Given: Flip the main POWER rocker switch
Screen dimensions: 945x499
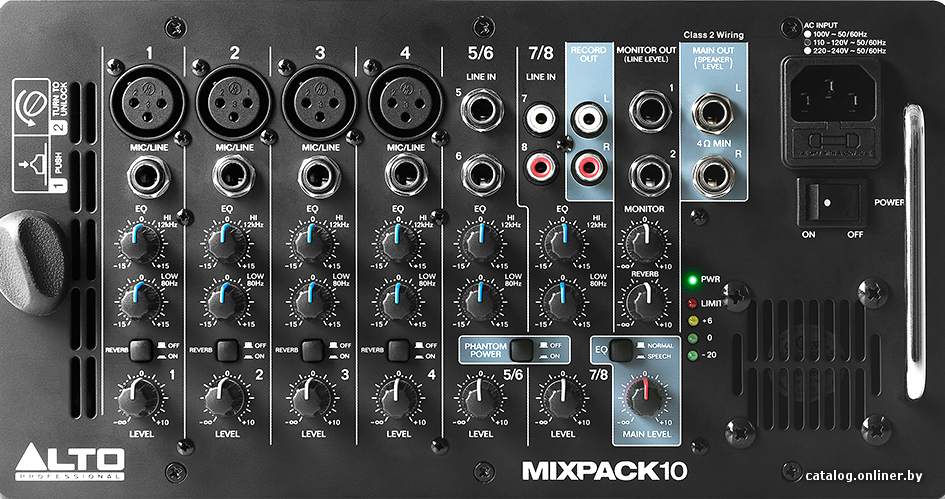Looking at the screenshot, I should click(832, 202).
